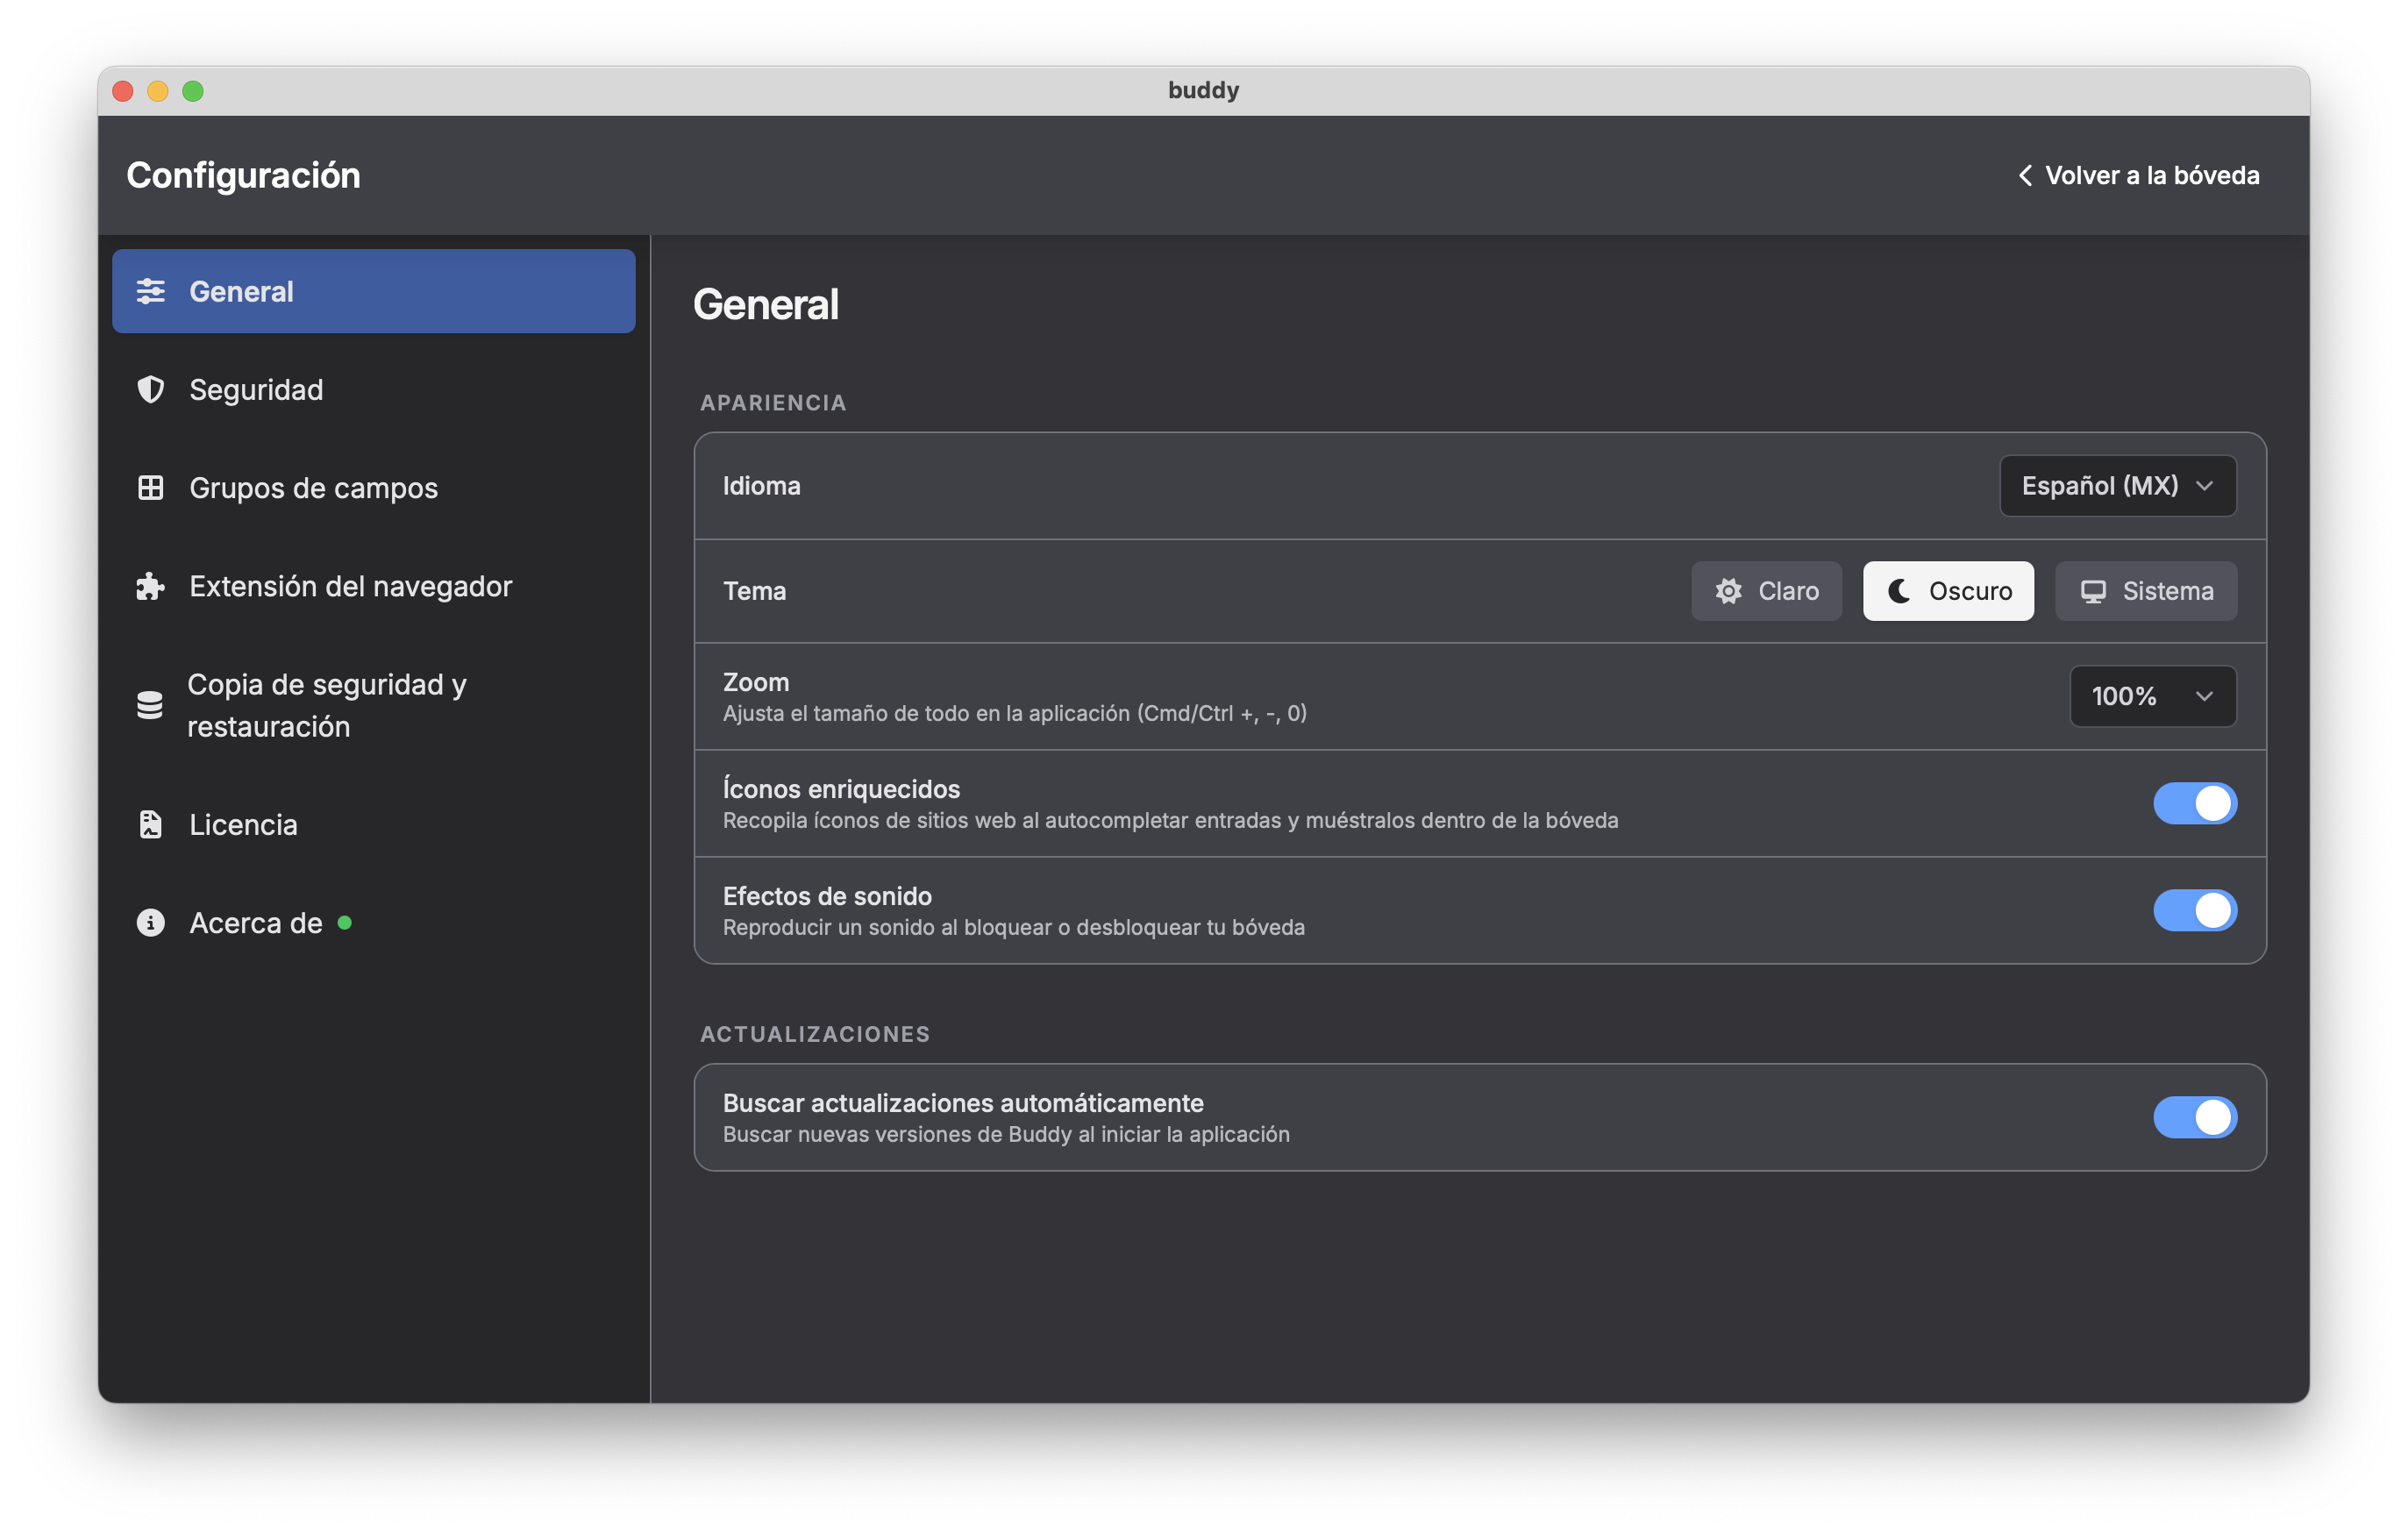Click the back chevron before Volver a la bóveda

[x=2024, y=175]
